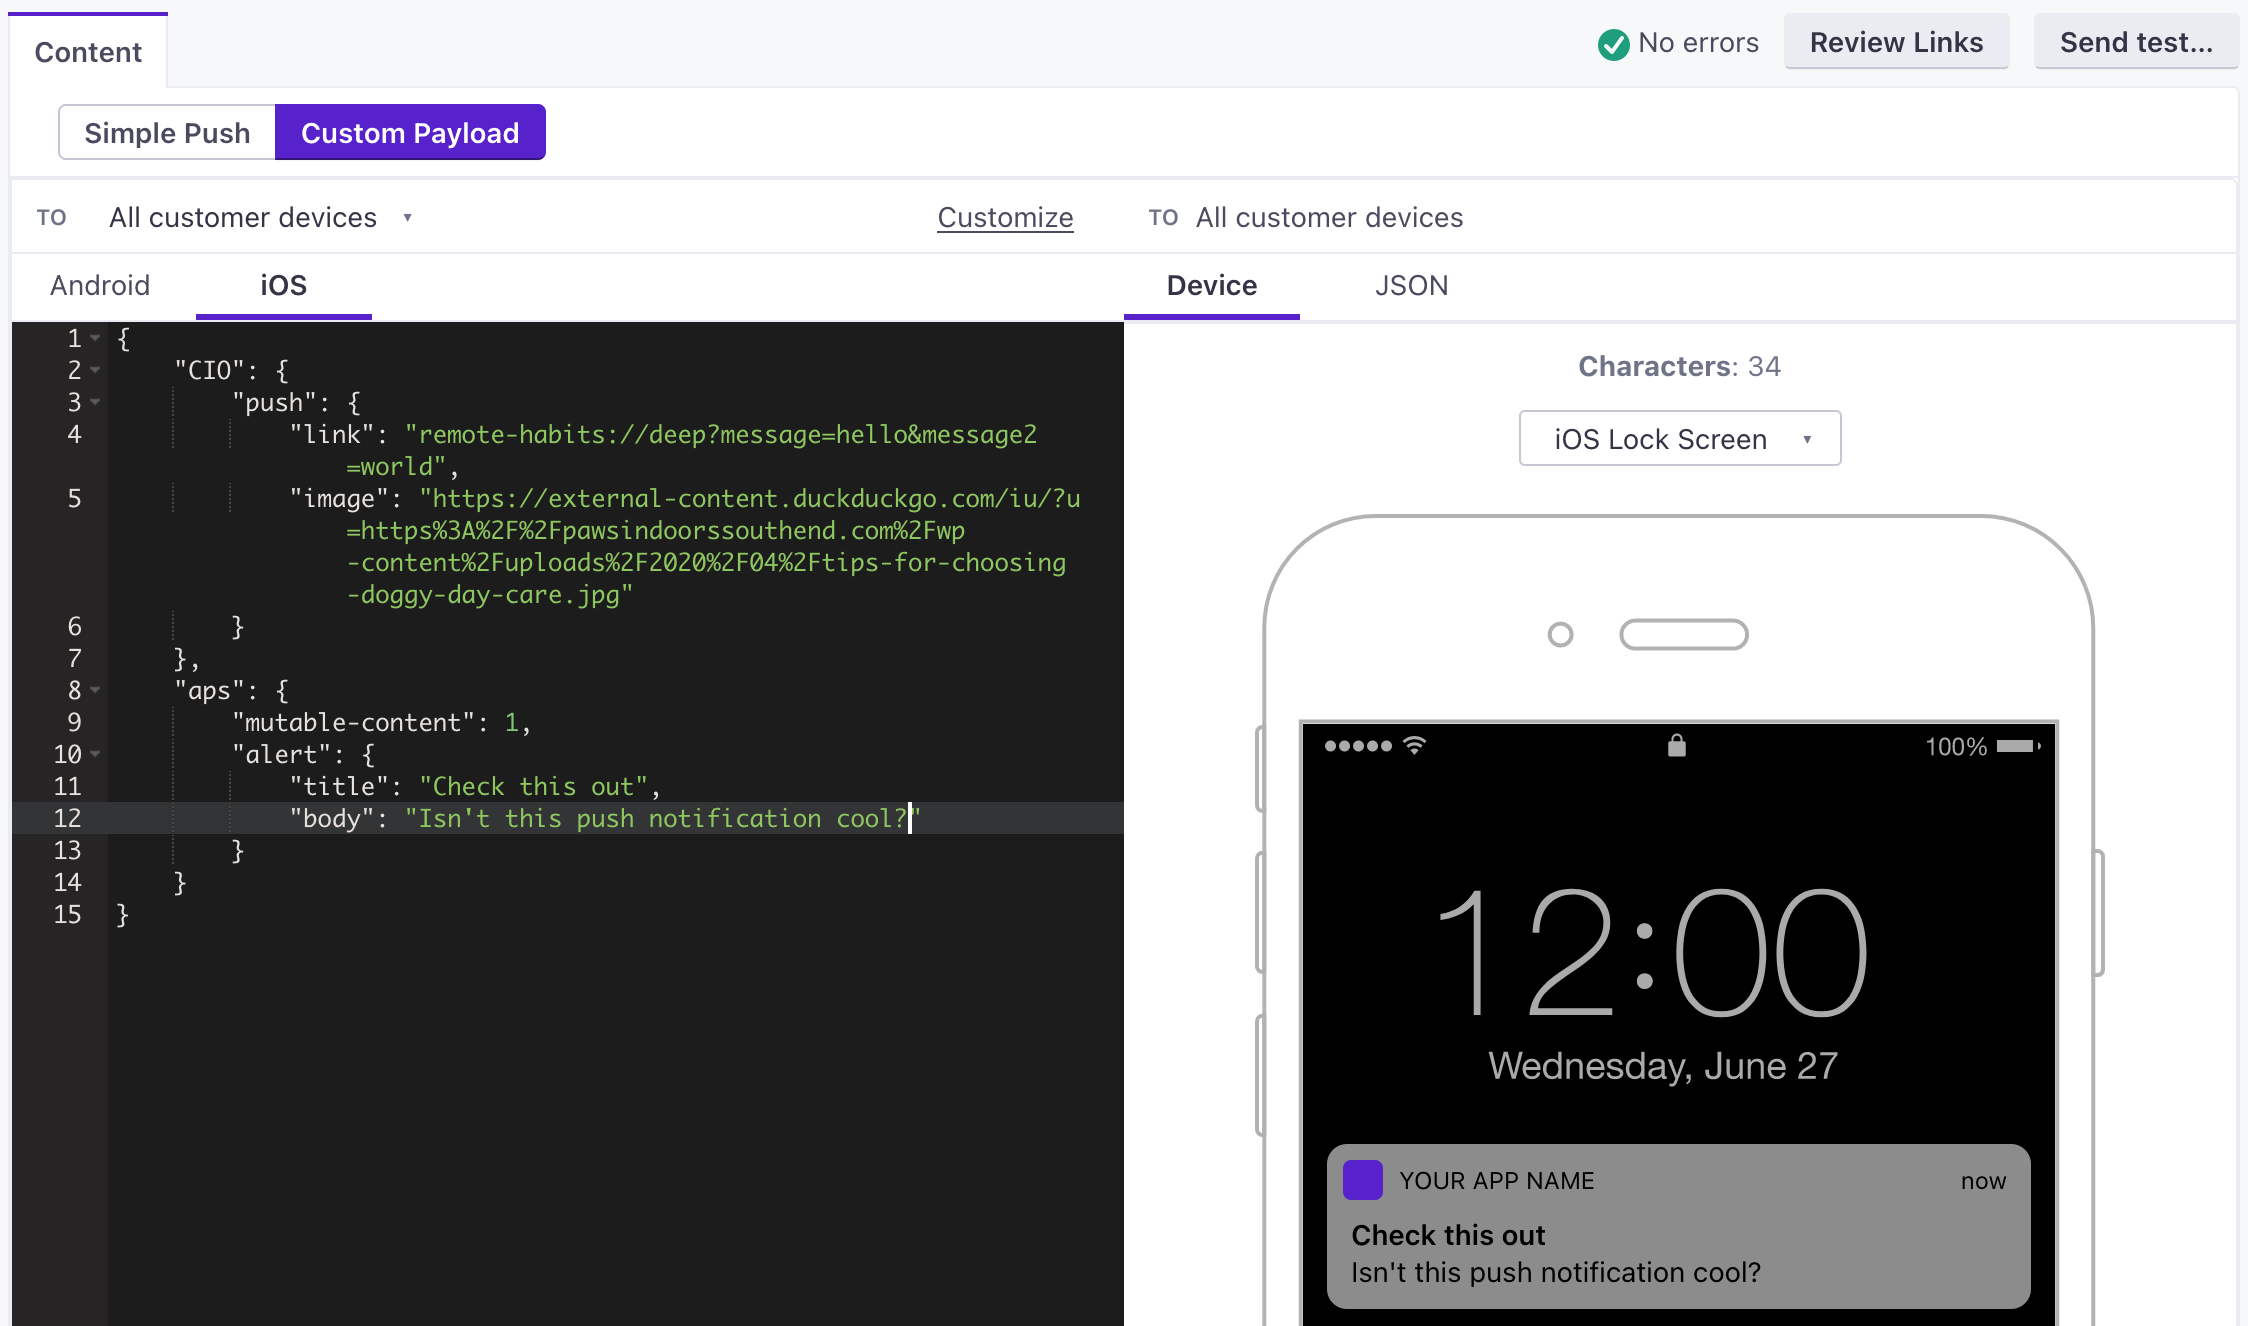
Task: Click the wifi icon on phone status bar
Action: point(1414,746)
